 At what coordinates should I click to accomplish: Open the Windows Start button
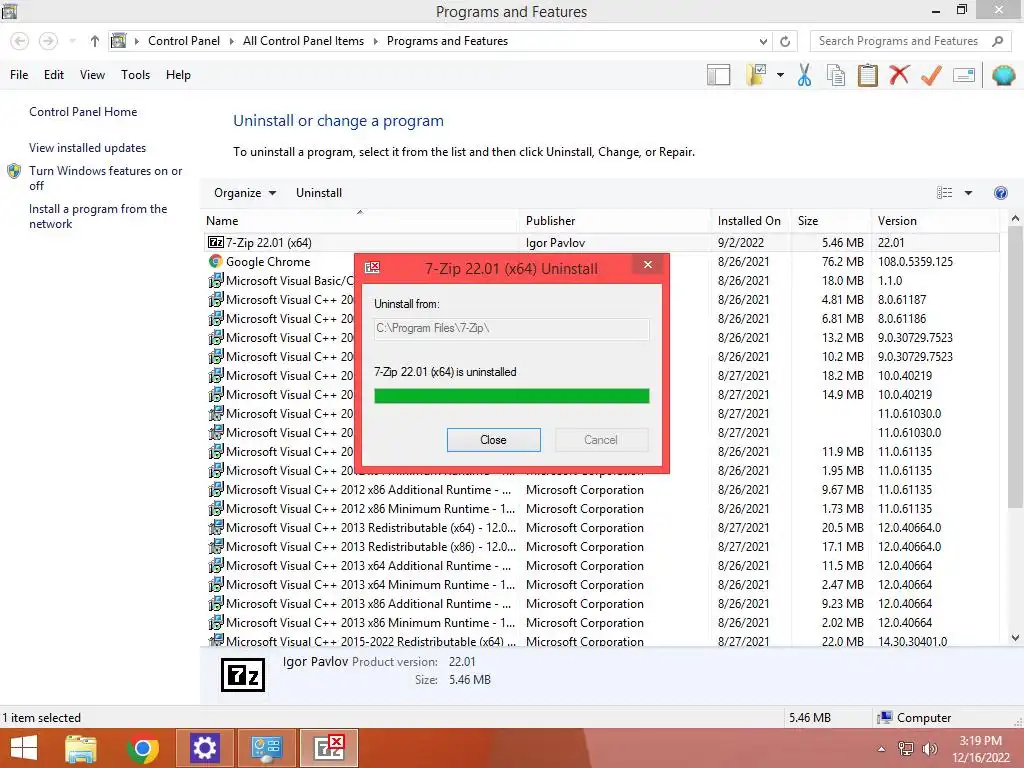click(24, 748)
